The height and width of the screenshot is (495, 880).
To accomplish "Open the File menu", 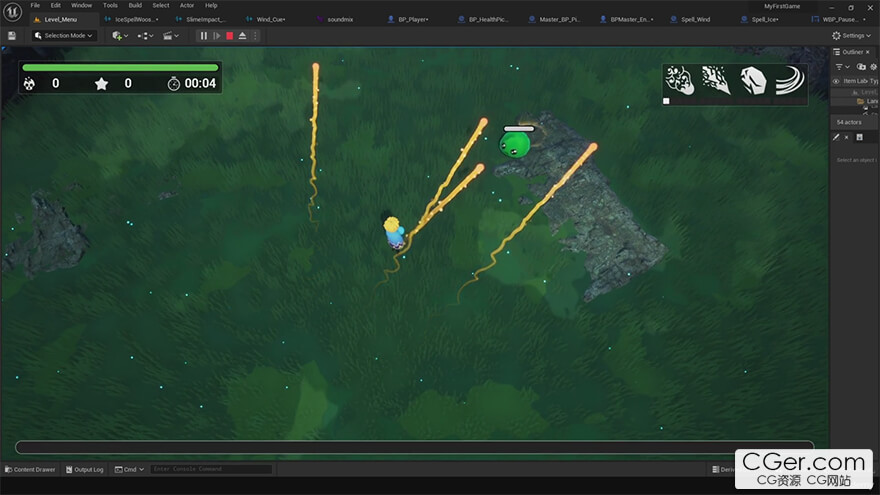I will point(35,5).
